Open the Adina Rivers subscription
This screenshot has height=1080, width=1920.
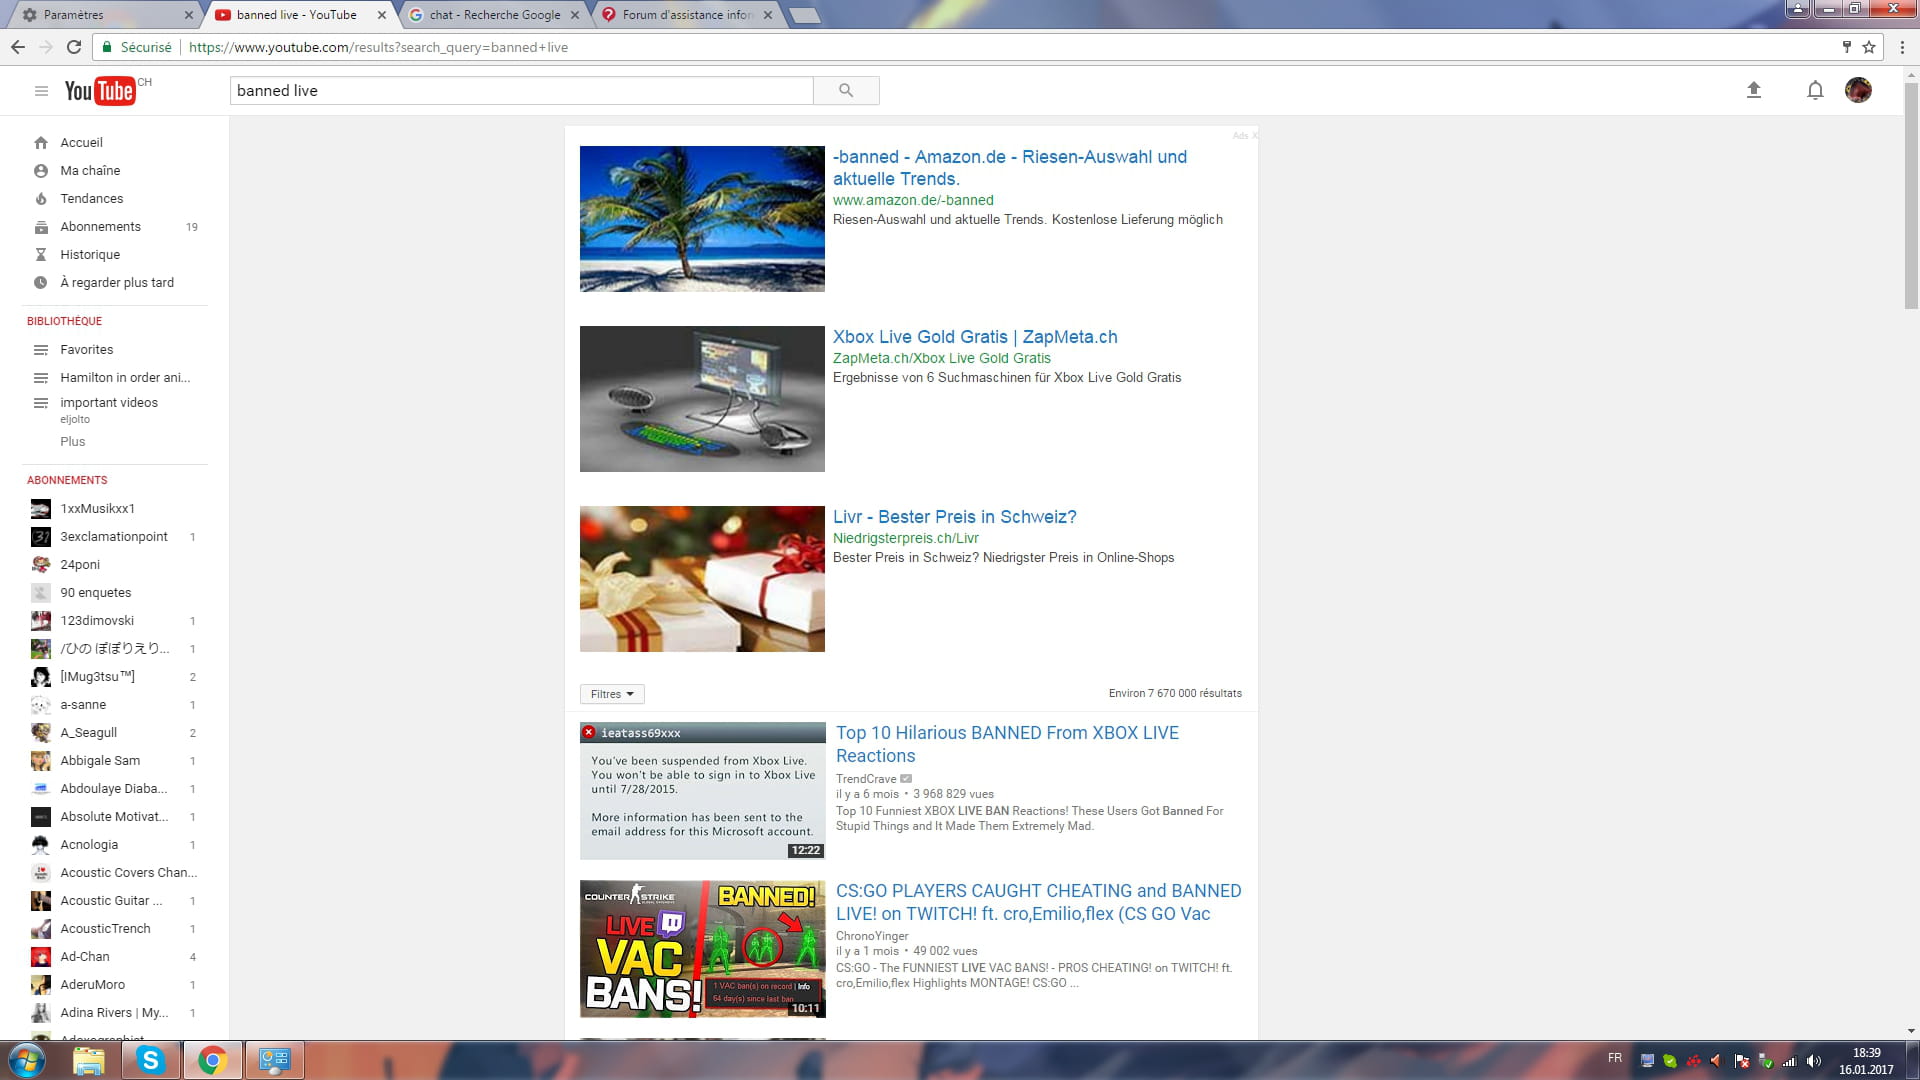115,1013
